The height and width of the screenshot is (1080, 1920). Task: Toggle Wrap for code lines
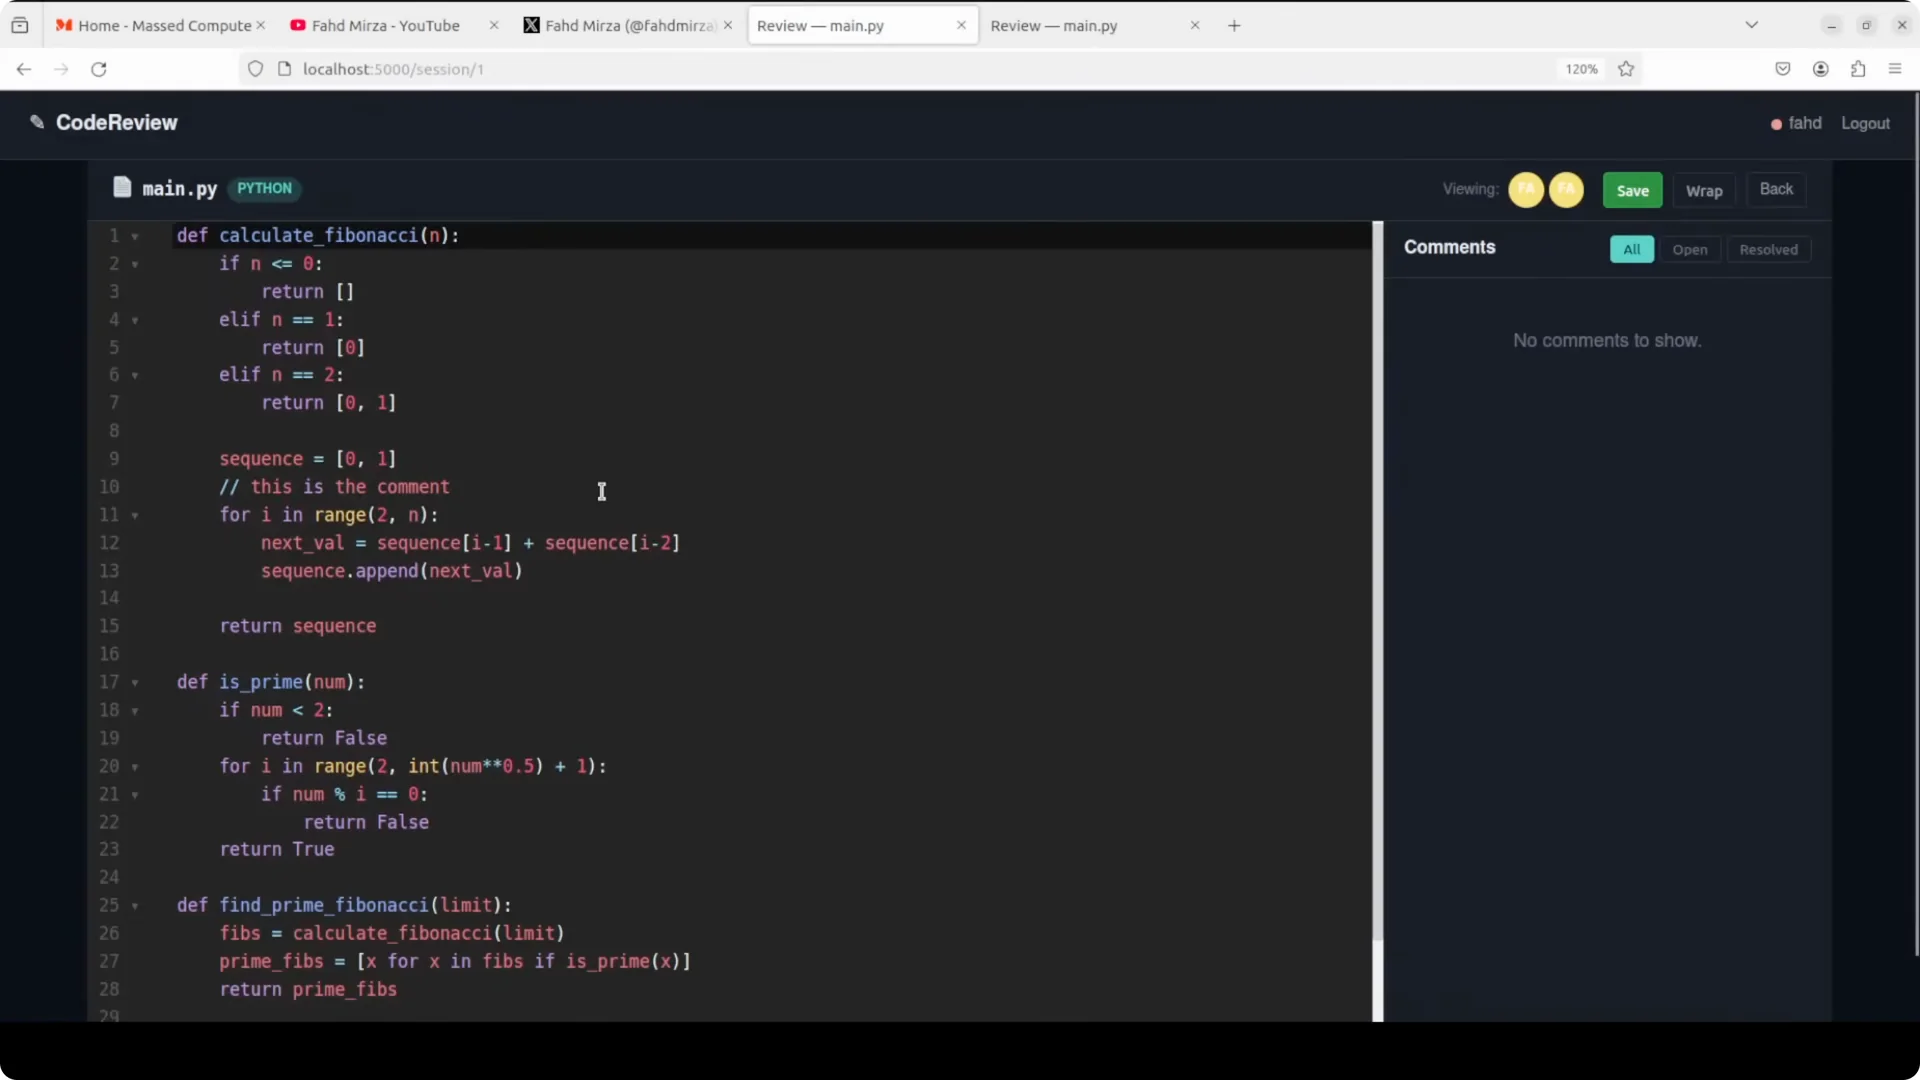pos(1704,191)
